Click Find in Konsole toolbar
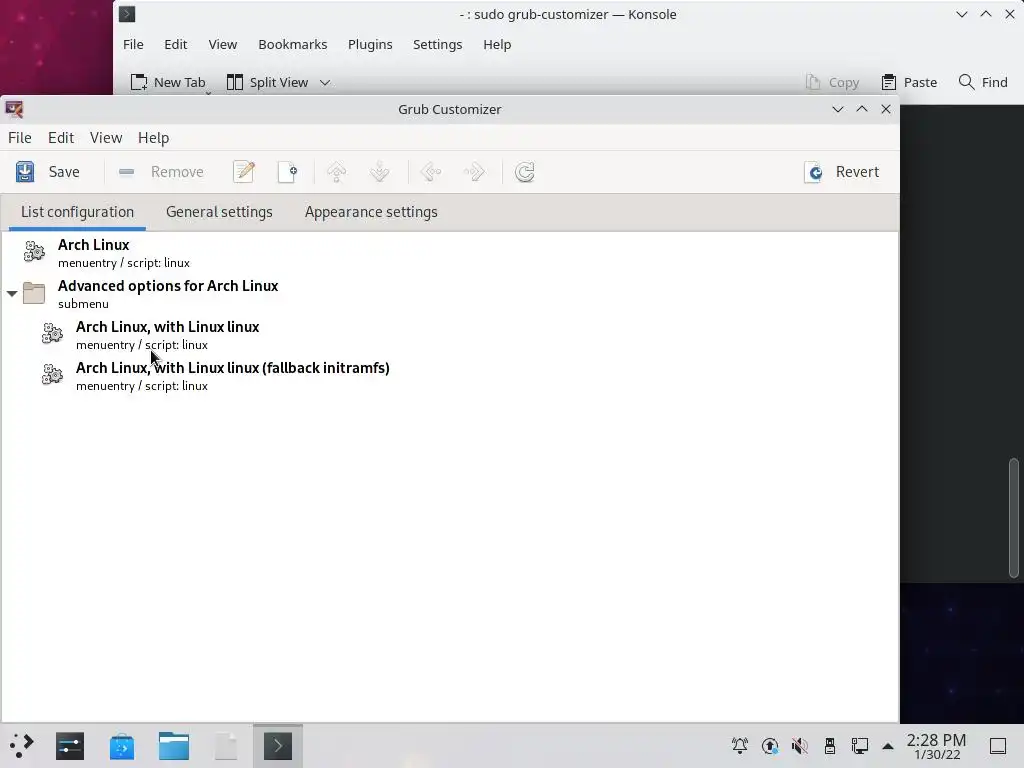The height and width of the screenshot is (768, 1024). point(983,82)
